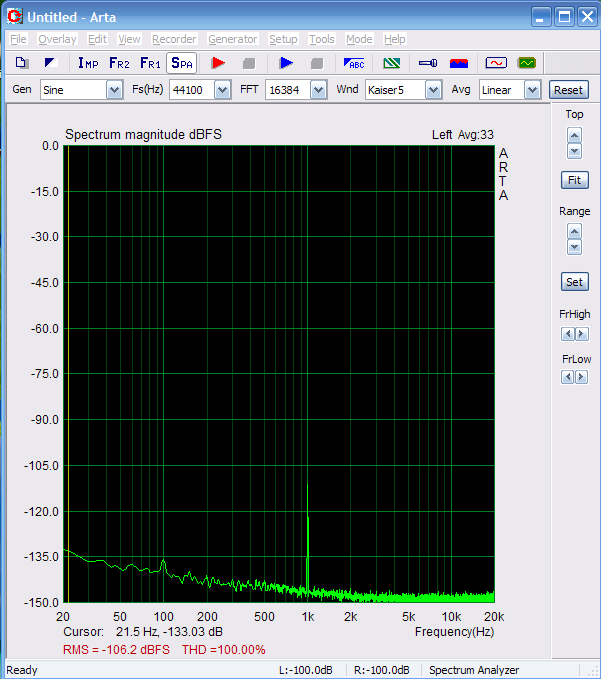This screenshot has width=601, height=679.
Task: Click the New file toolbar icon
Action: click(22, 63)
